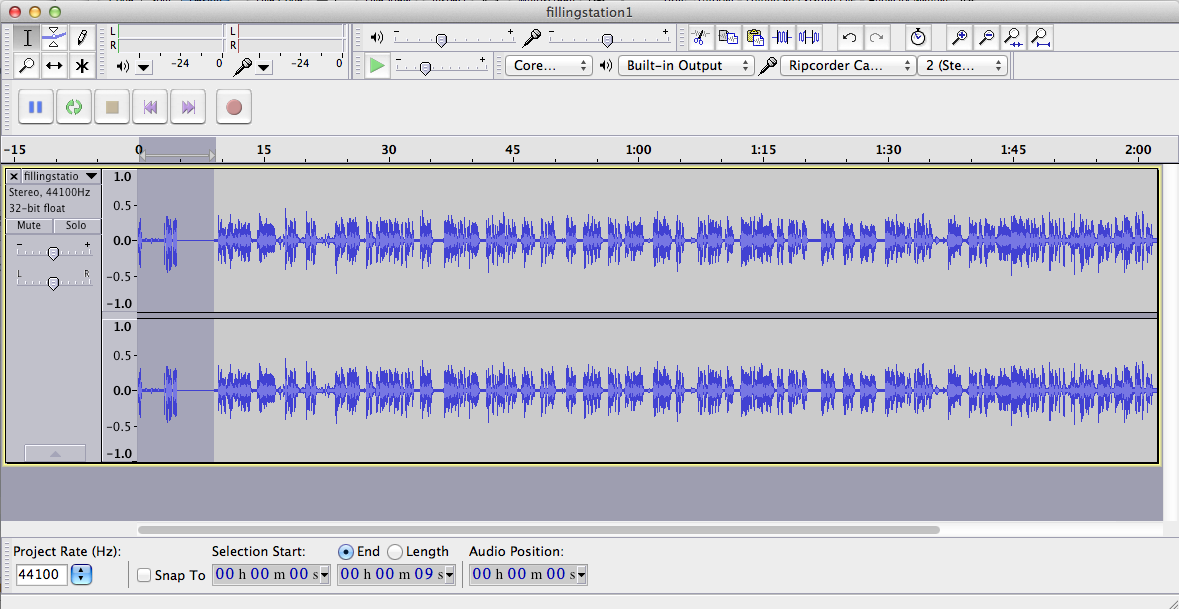Select the Draw tool
Viewport: 1179px width, 609px height.
pos(83,37)
